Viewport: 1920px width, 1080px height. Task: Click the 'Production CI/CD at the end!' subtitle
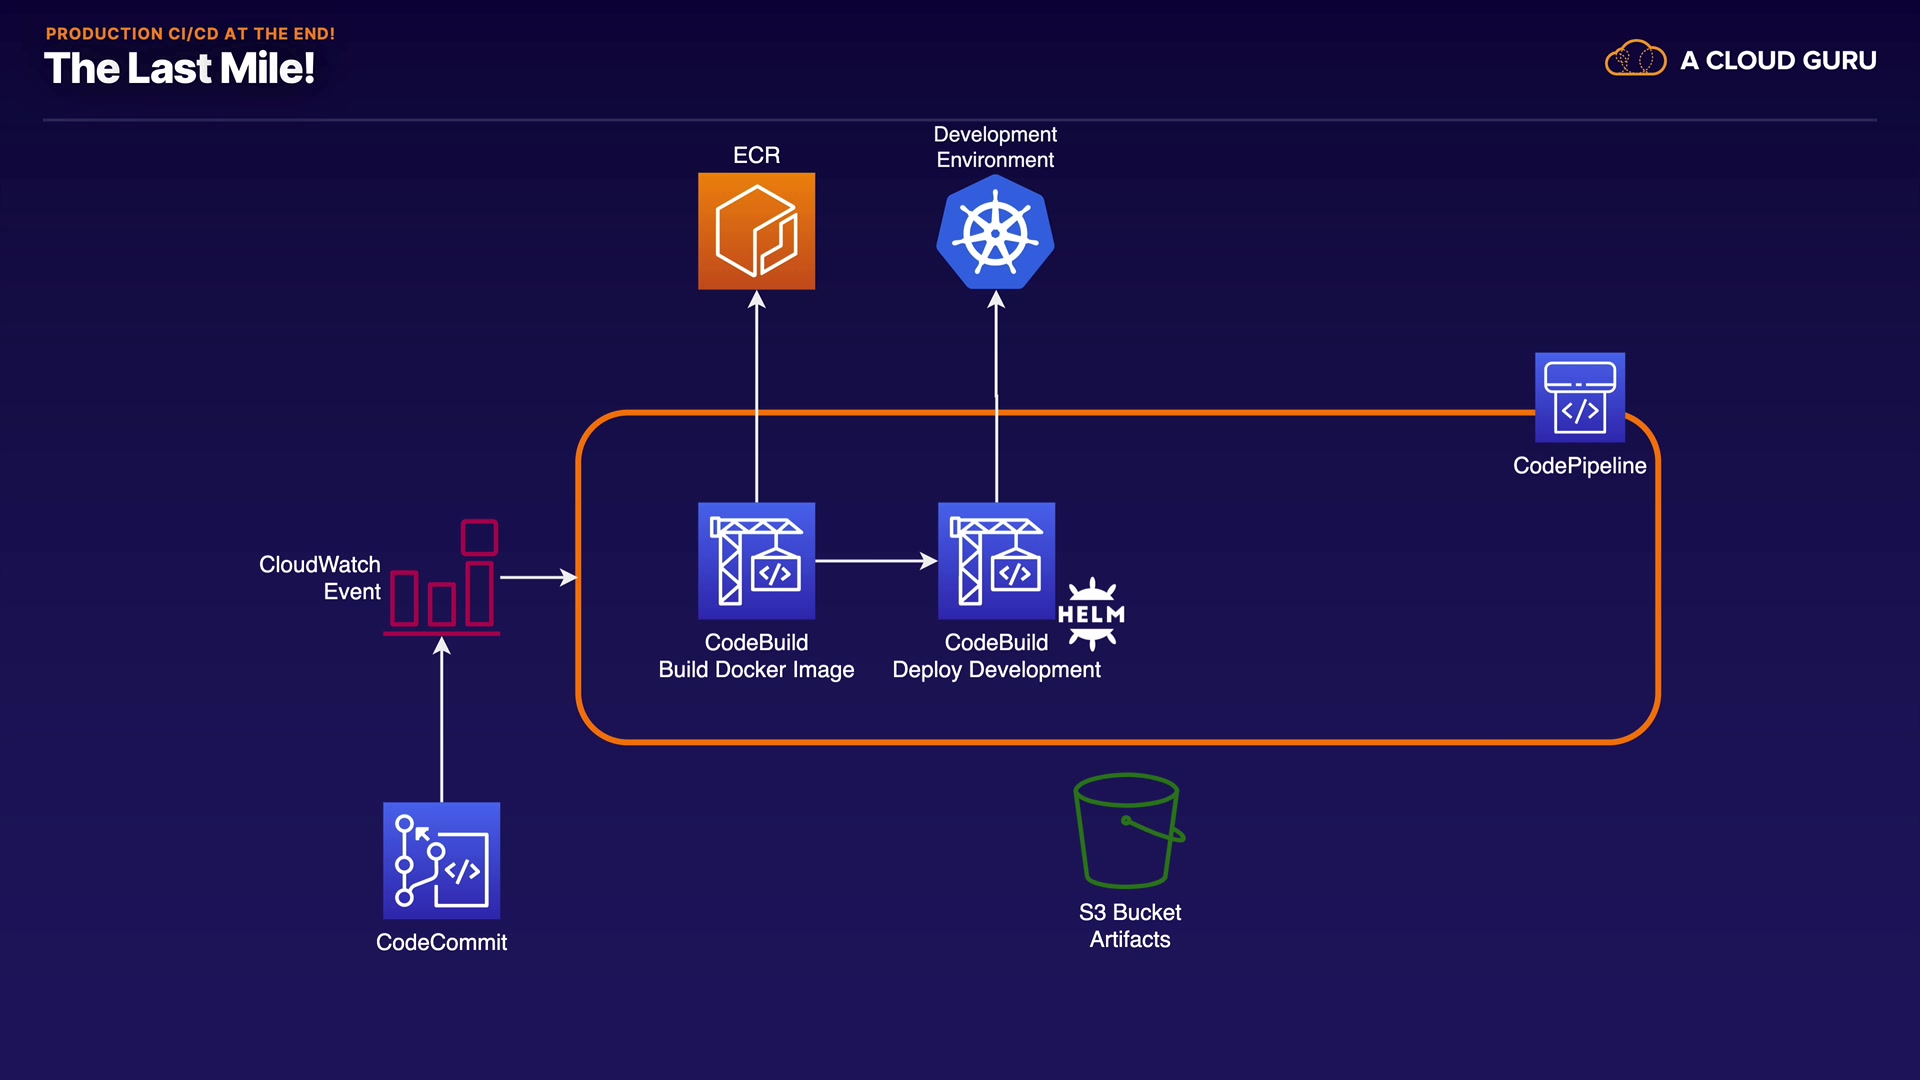point(190,33)
